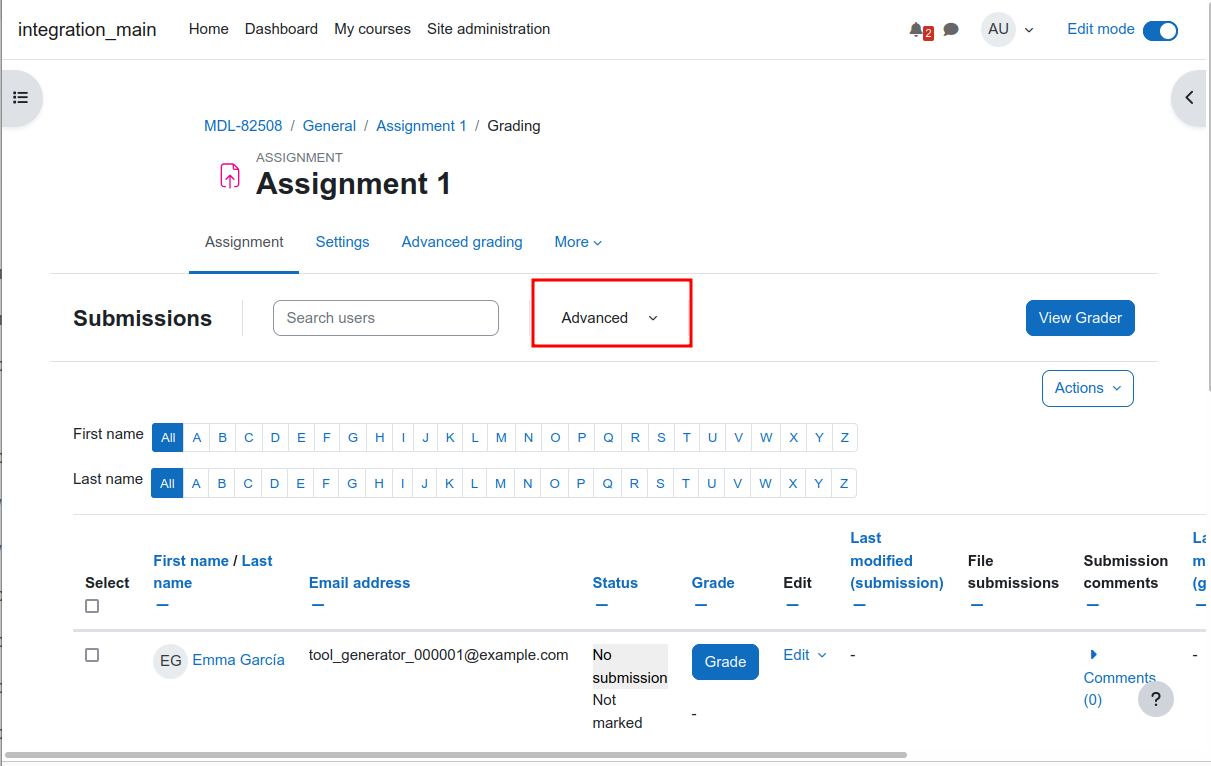Sort by Last modified (submission) header

coord(897,560)
